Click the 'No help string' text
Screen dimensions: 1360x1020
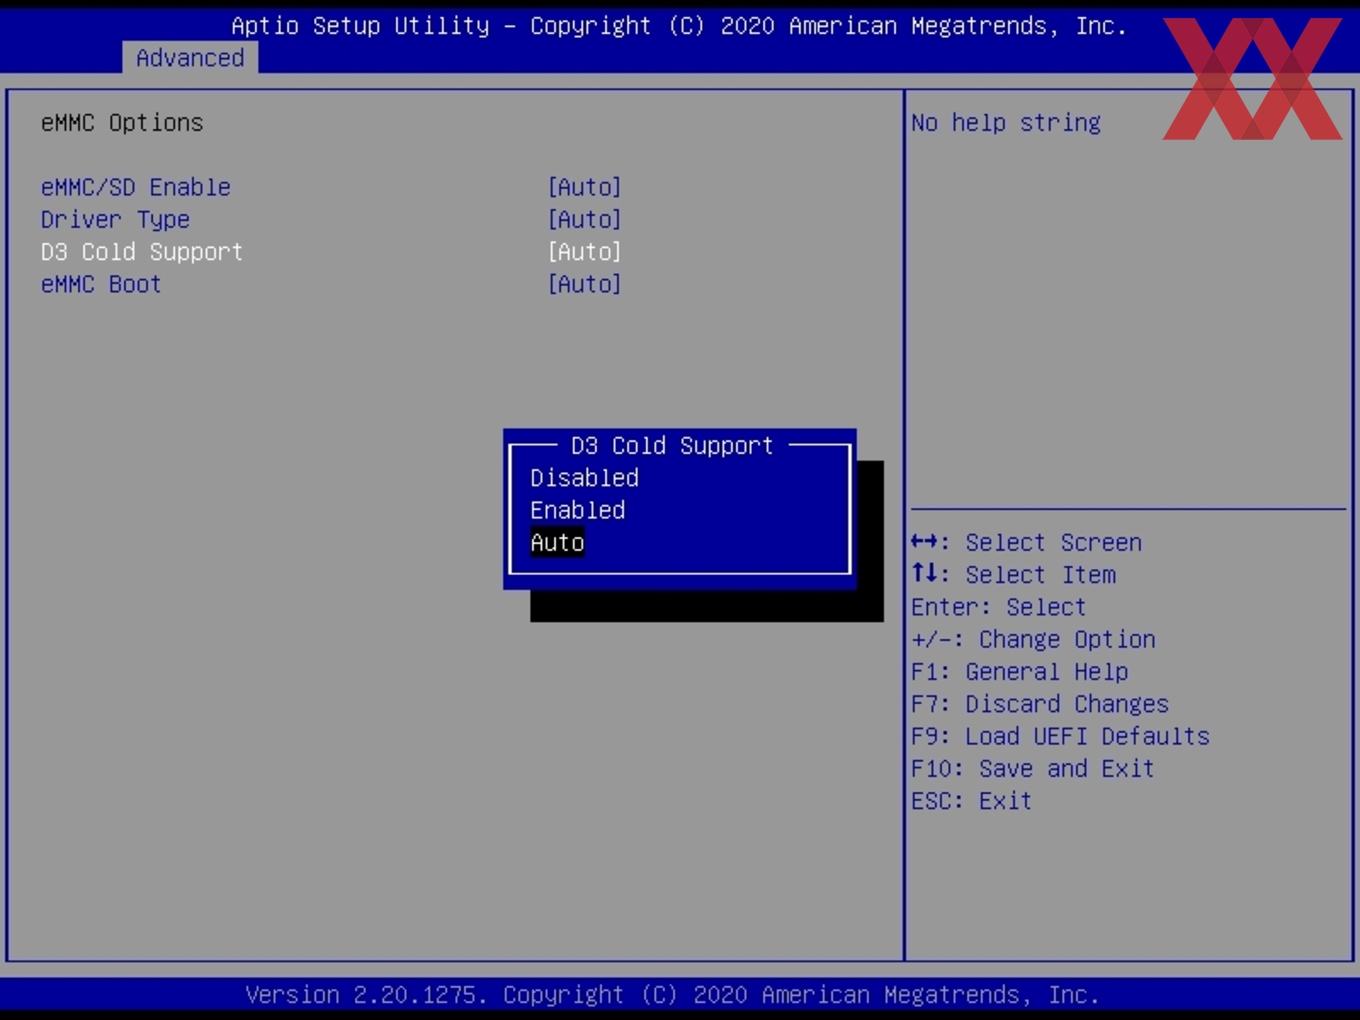pos(1006,123)
